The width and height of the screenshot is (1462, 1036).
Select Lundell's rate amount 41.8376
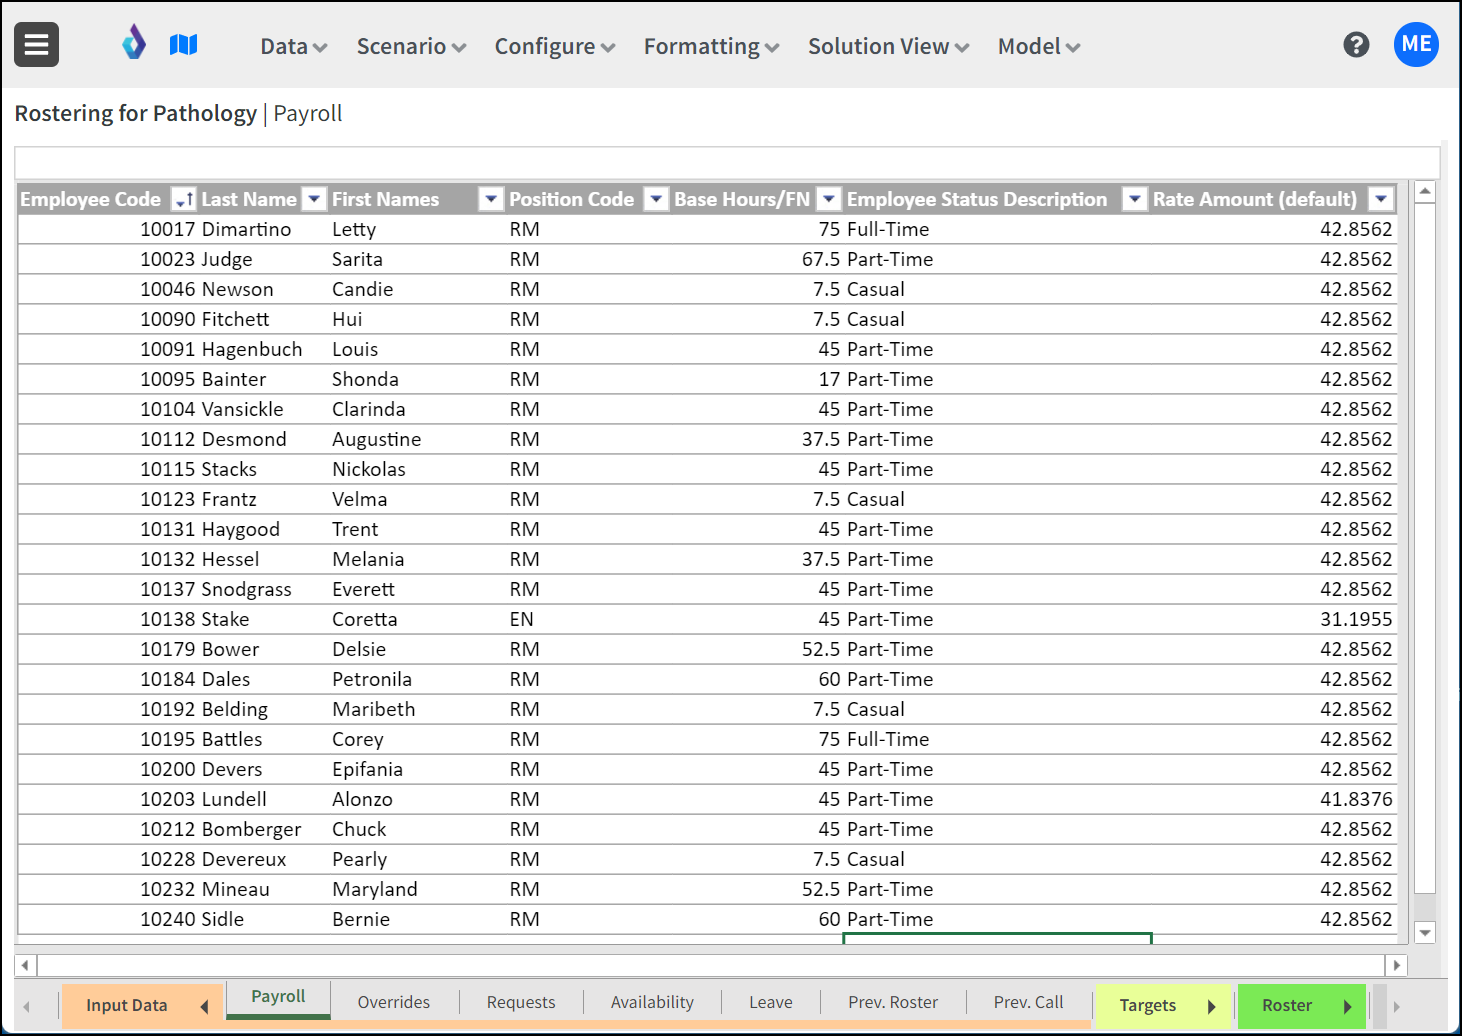pos(1273,799)
